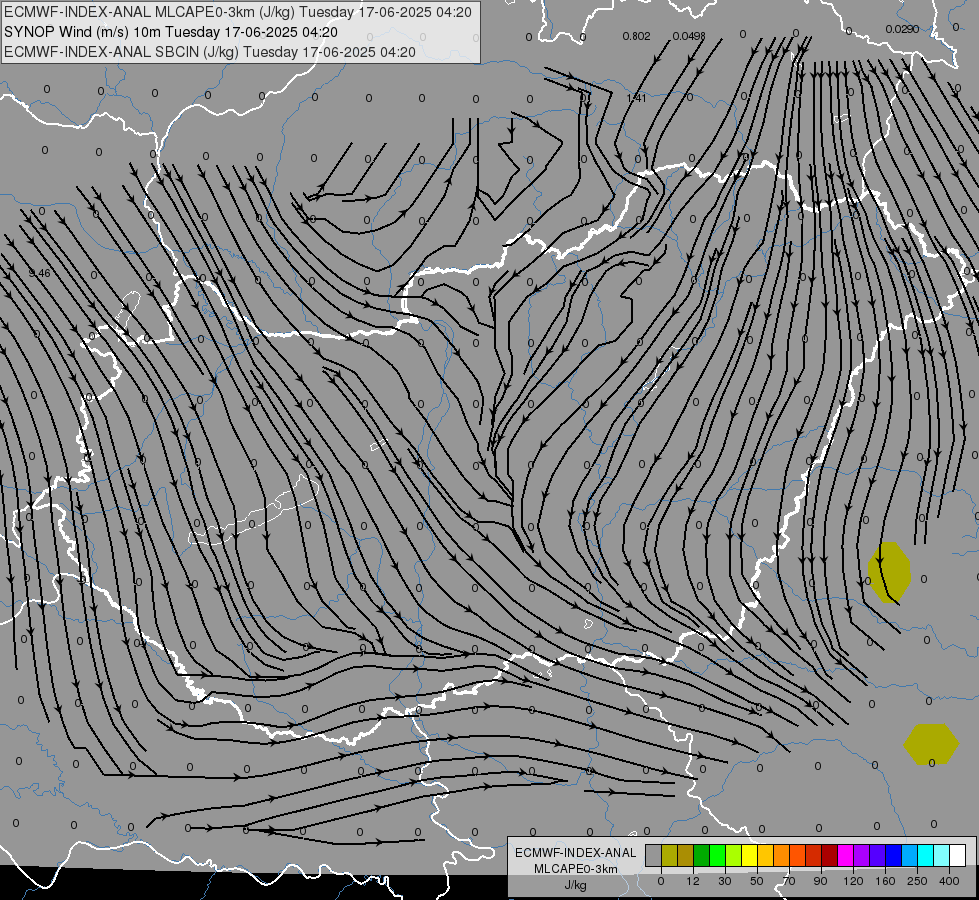
Task: Click the J/kg unit label in legend
Action: pos(575,886)
